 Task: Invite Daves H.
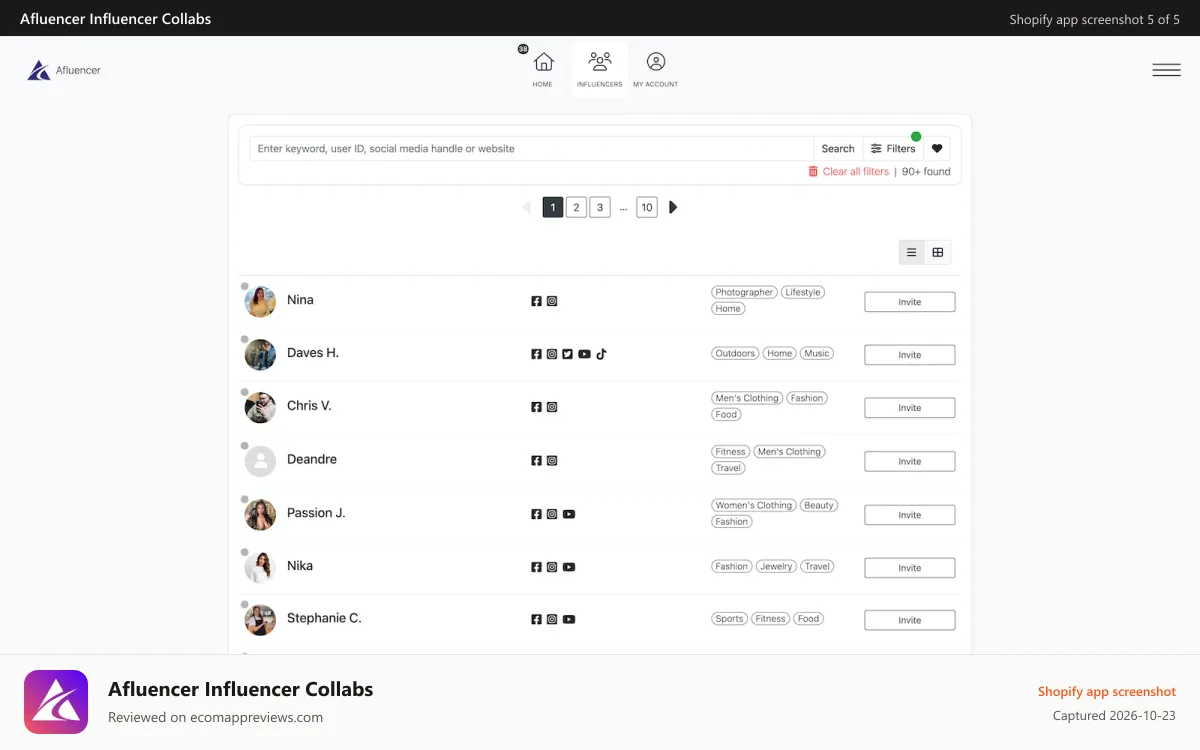tap(910, 355)
